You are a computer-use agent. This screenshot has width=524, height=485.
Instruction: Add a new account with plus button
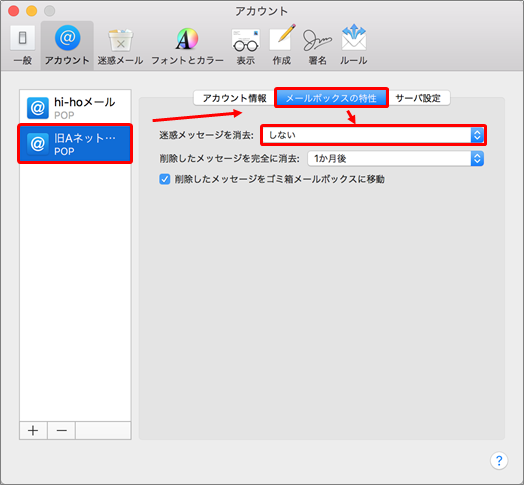pyautogui.click(x=33, y=430)
